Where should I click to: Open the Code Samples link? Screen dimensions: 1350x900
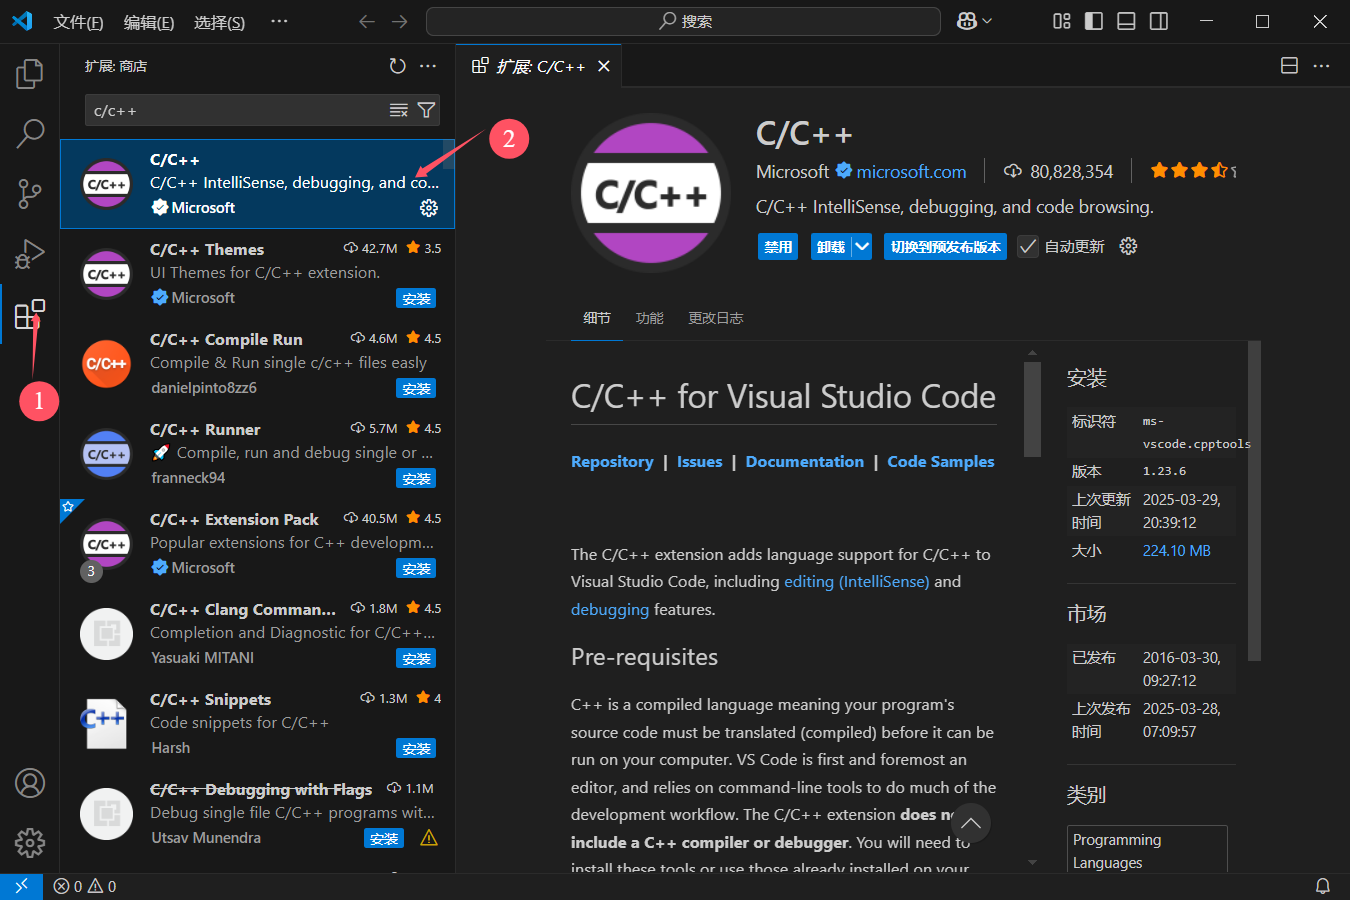(941, 461)
